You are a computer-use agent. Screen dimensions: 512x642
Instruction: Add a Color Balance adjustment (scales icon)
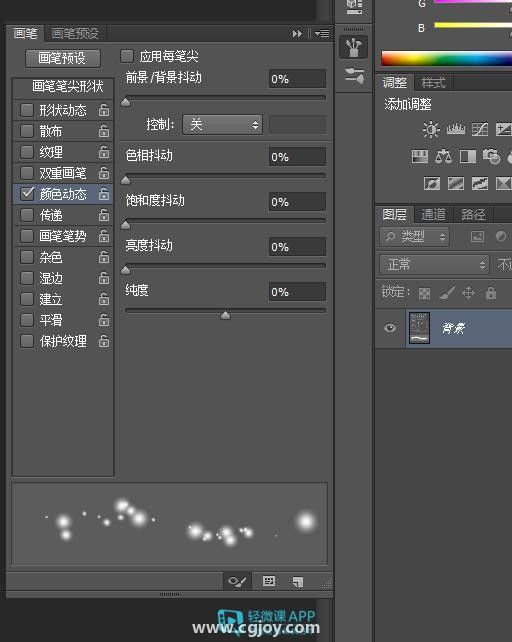[x=443, y=156]
